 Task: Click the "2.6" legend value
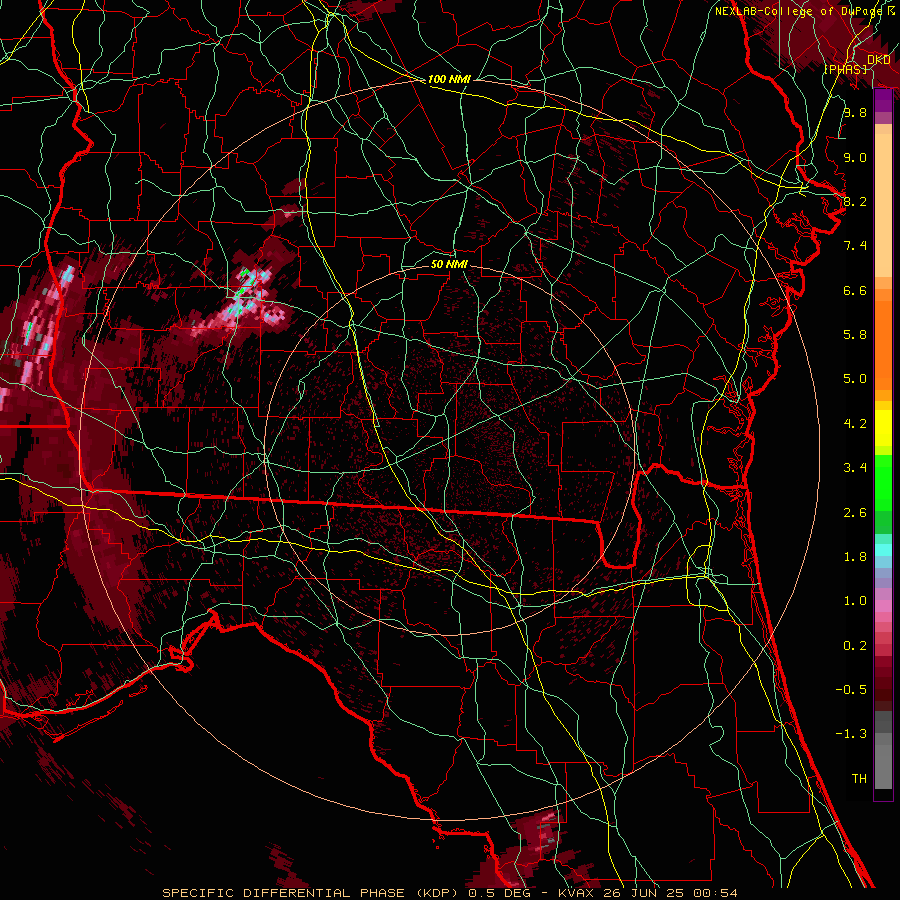click(x=855, y=513)
